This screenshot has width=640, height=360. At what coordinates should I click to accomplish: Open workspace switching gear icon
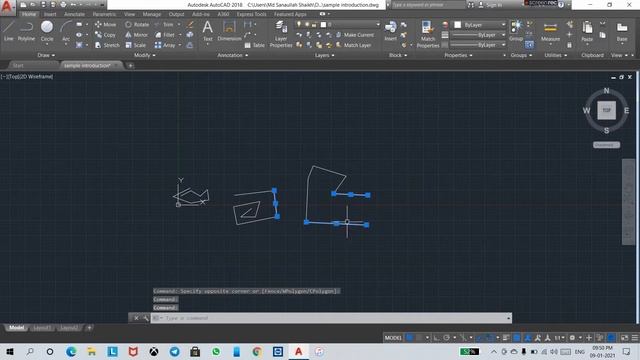[x=572, y=338]
